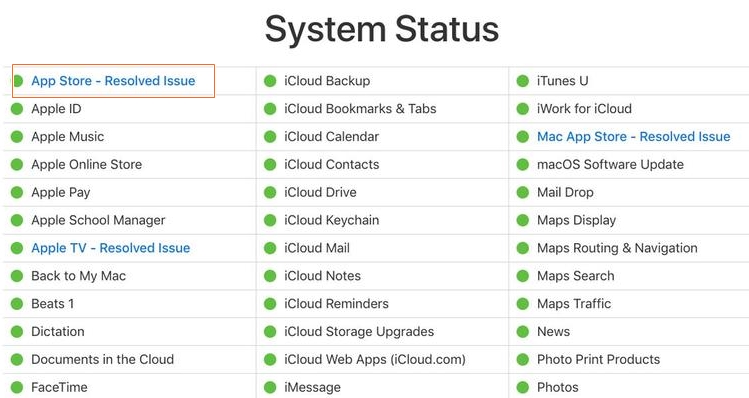
Task: Click the green status dot beside Apple Music
Action: 17,137
